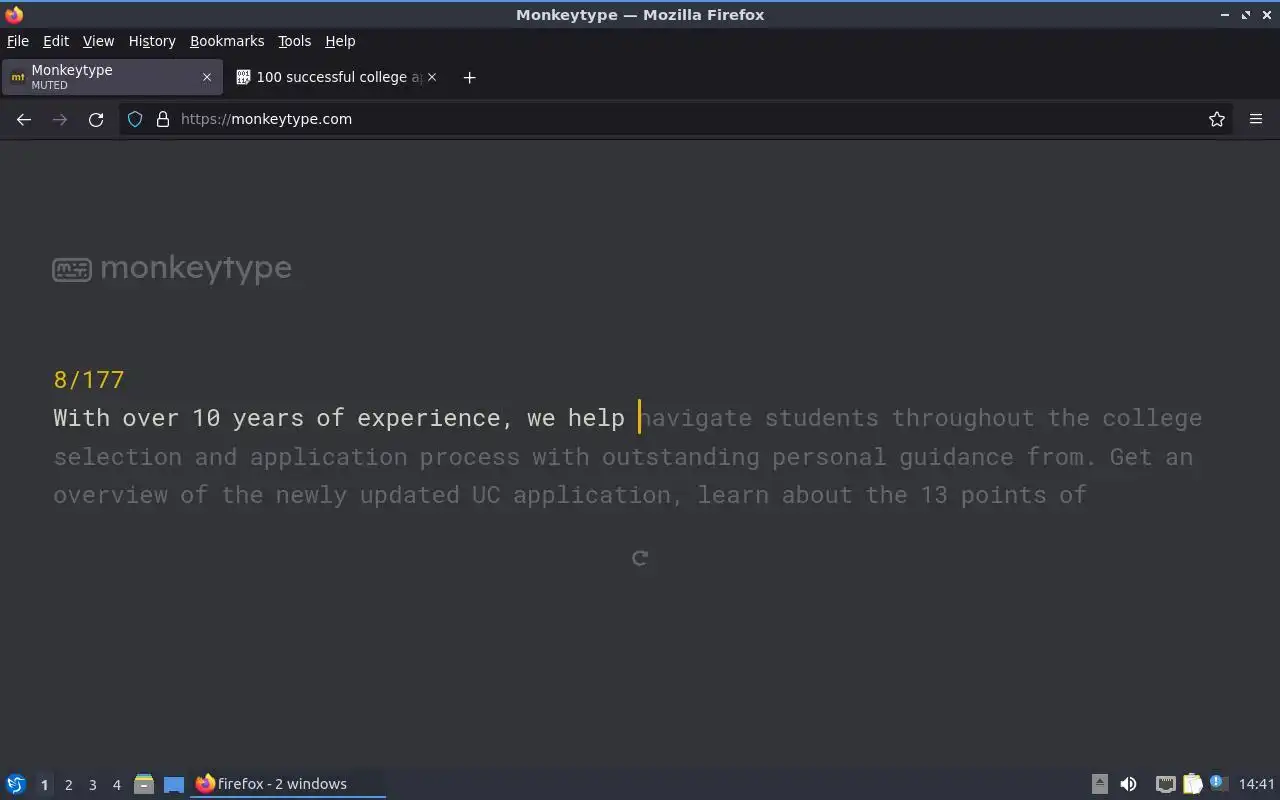Click the URL address field

[676, 119]
